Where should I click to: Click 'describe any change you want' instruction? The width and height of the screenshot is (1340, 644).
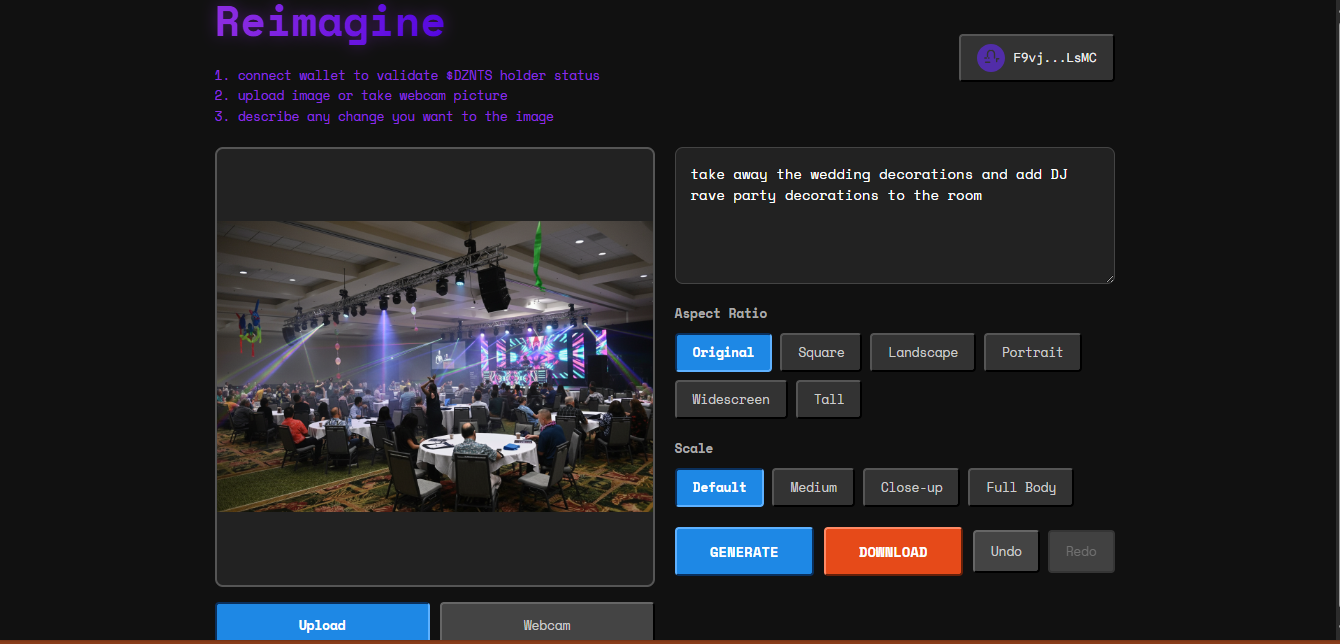coord(384,116)
